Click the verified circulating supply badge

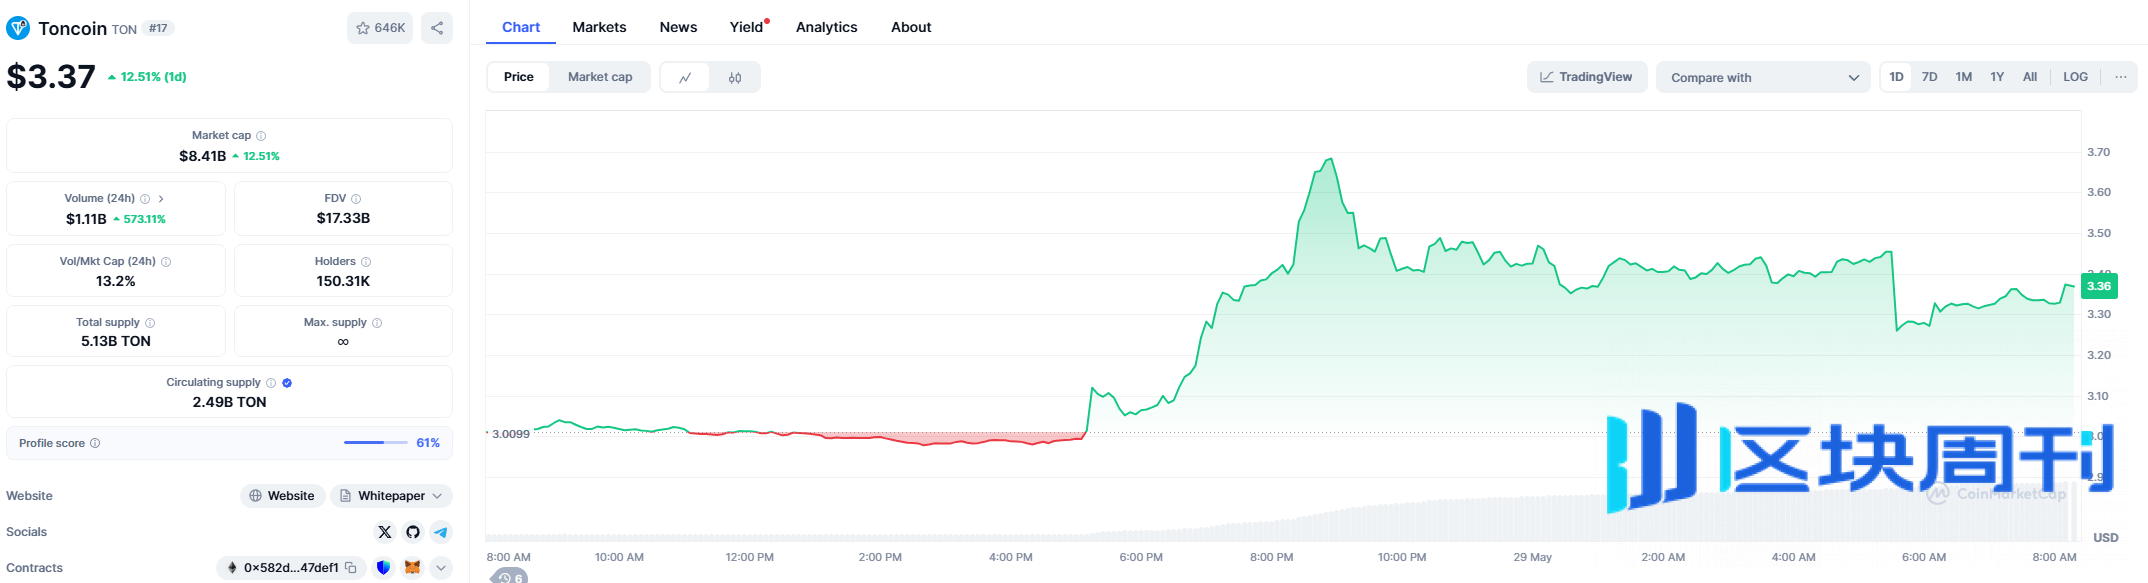point(287,383)
